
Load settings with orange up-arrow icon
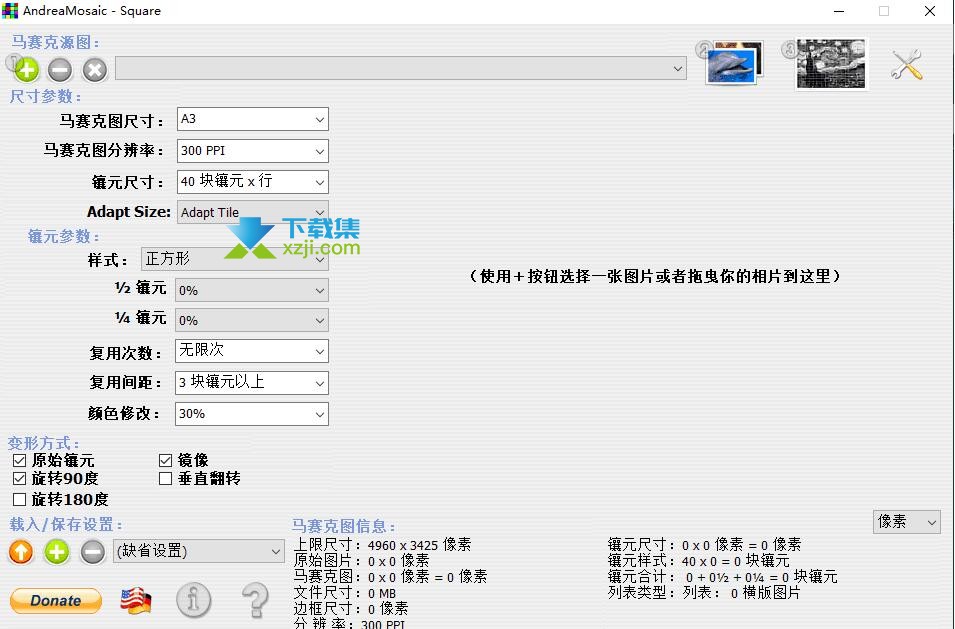(21, 552)
